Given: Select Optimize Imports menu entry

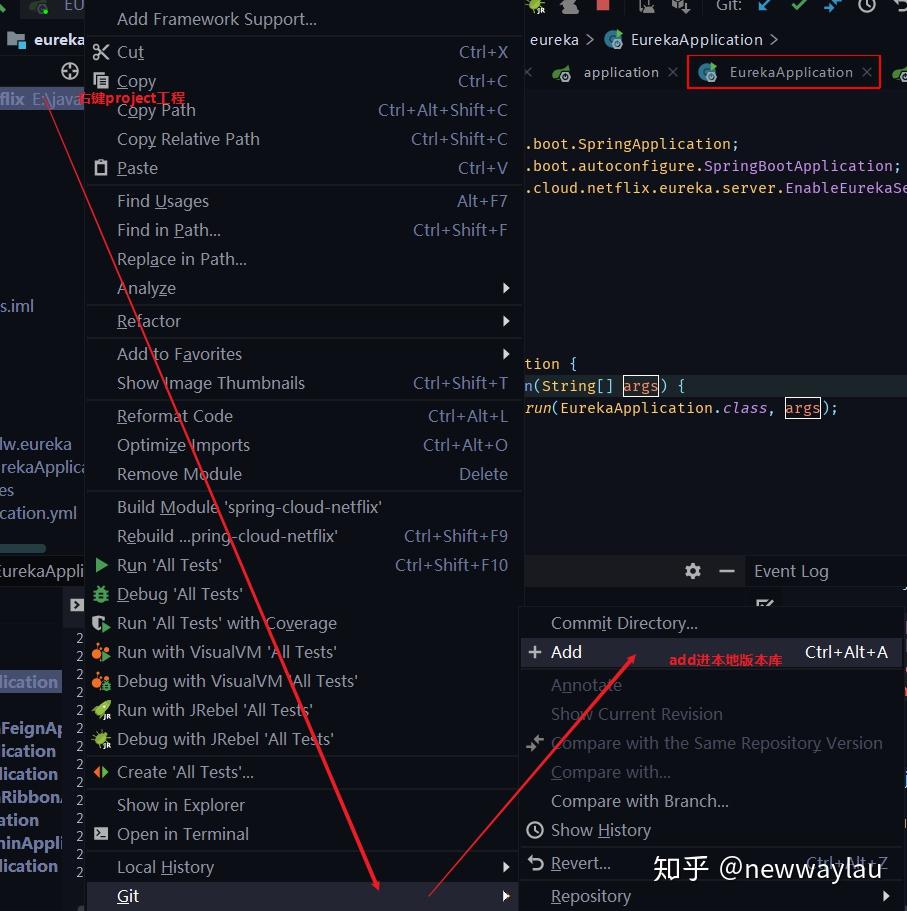Looking at the screenshot, I should click(304, 446).
